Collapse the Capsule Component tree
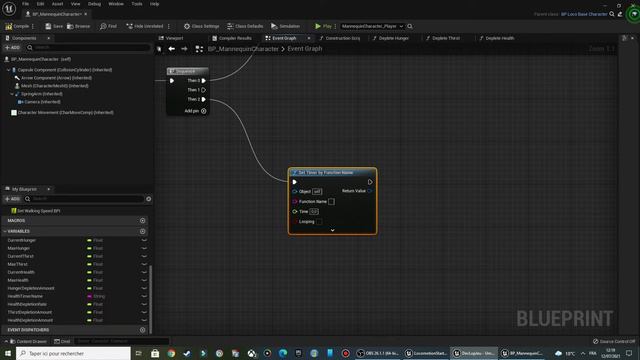 9,70
